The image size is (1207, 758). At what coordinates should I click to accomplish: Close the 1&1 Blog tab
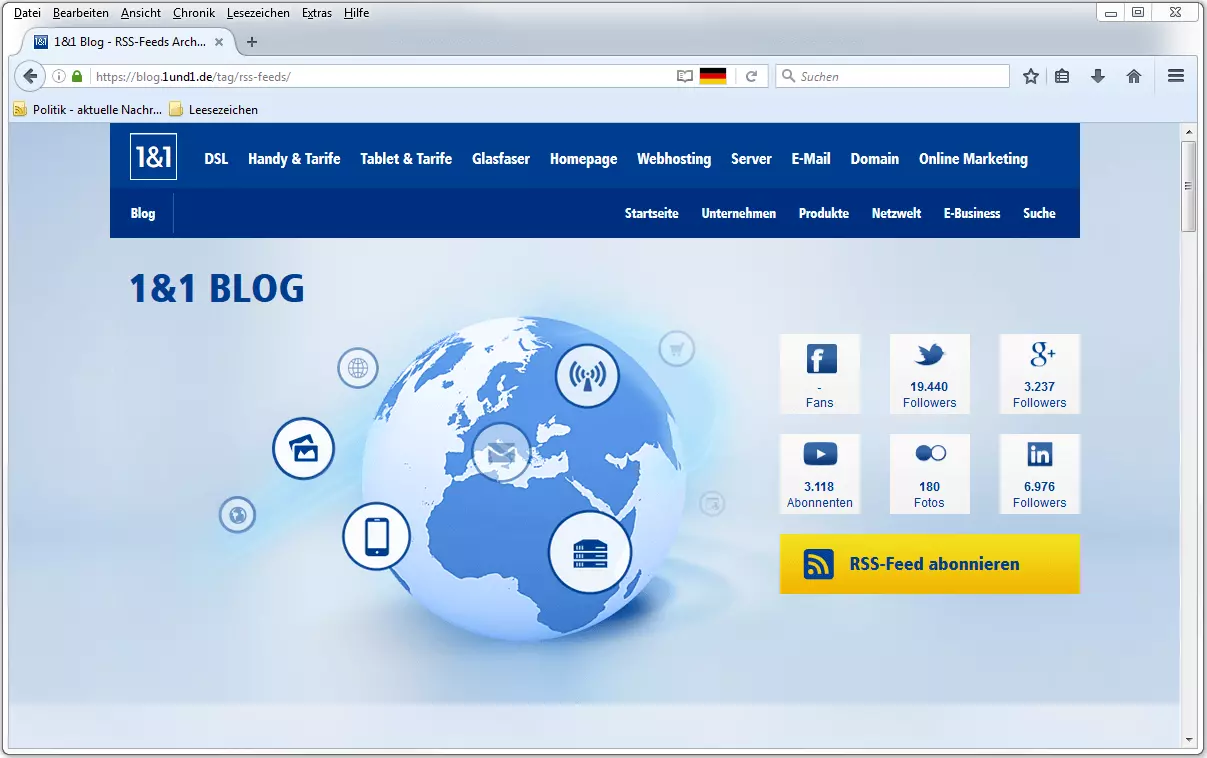(219, 42)
